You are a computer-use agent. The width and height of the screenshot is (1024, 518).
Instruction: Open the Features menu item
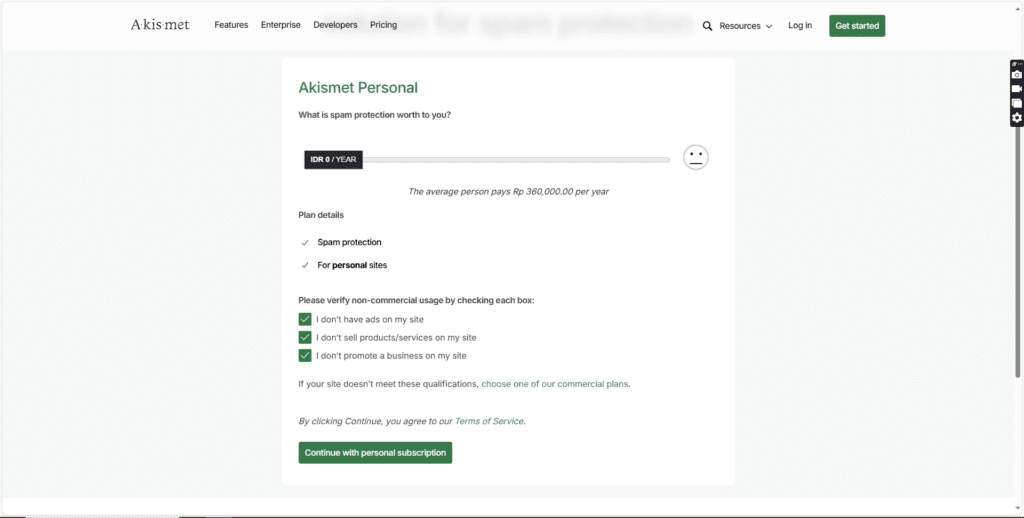[x=231, y=25]
